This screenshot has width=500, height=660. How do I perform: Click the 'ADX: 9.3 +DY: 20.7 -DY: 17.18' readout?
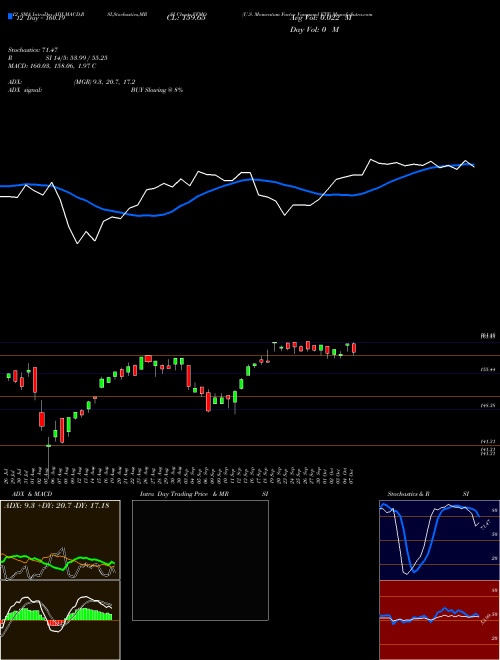click(56, 506)
